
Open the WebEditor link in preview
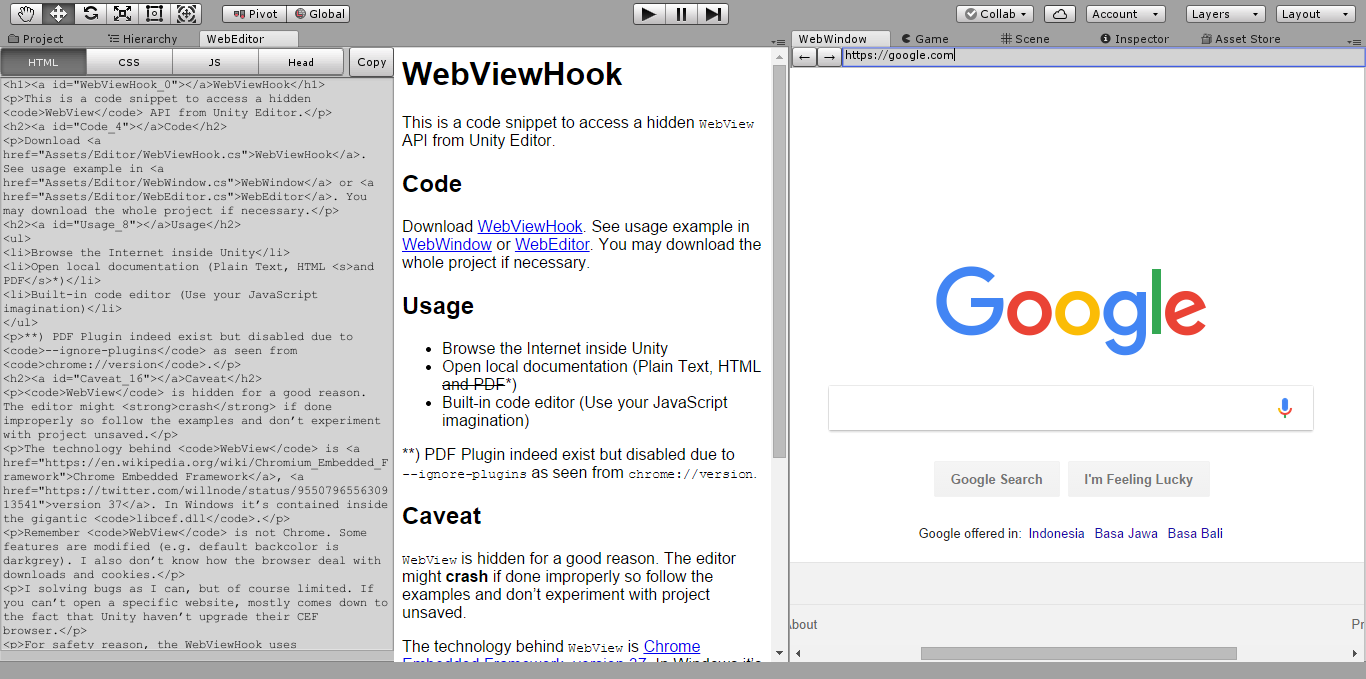552,245
